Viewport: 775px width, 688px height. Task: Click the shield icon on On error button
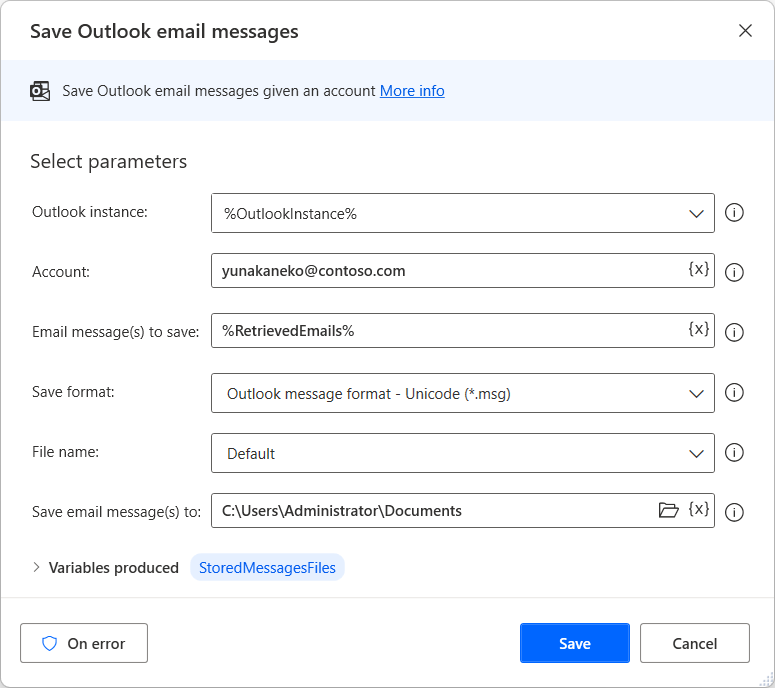click(x=49, y=643)
